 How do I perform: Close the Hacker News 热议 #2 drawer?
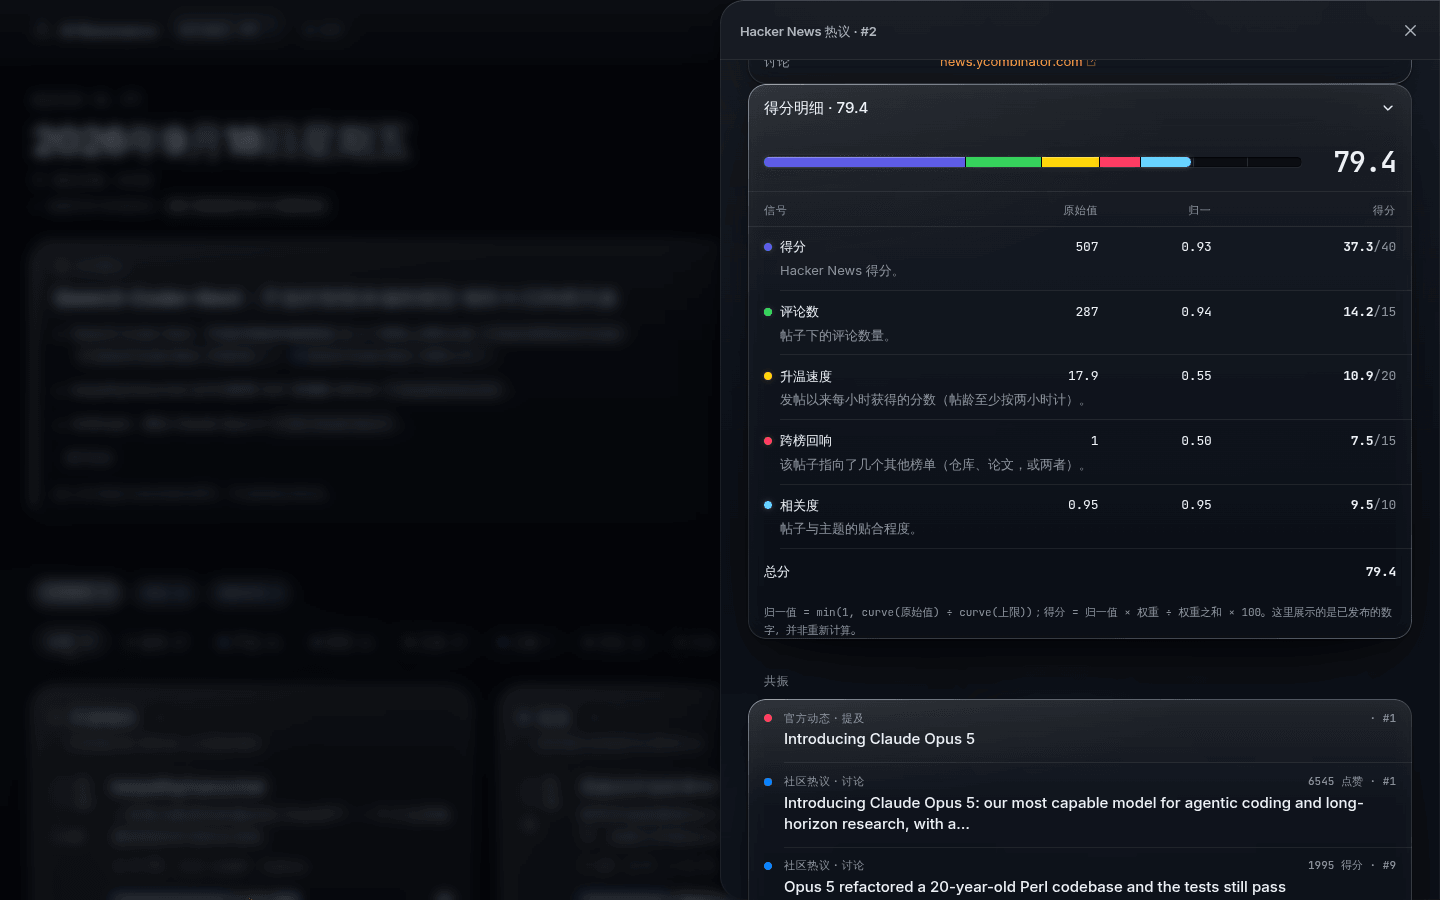[x=1410, y=31]
